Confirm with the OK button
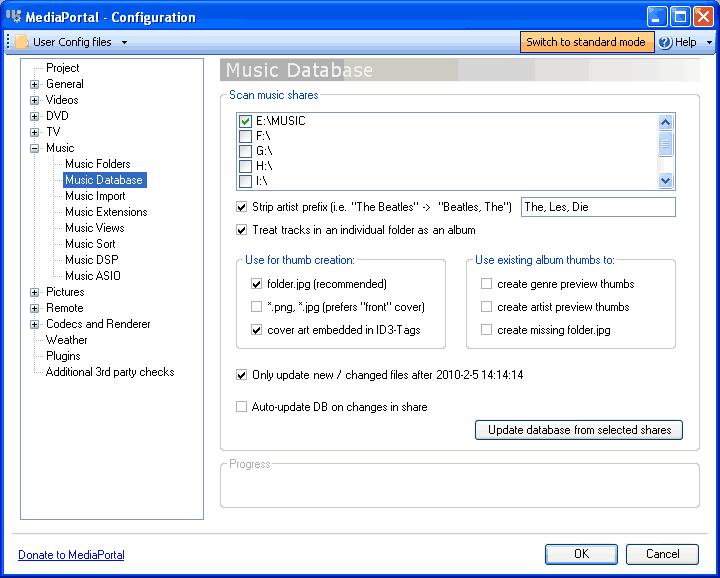 pos(581,554)
